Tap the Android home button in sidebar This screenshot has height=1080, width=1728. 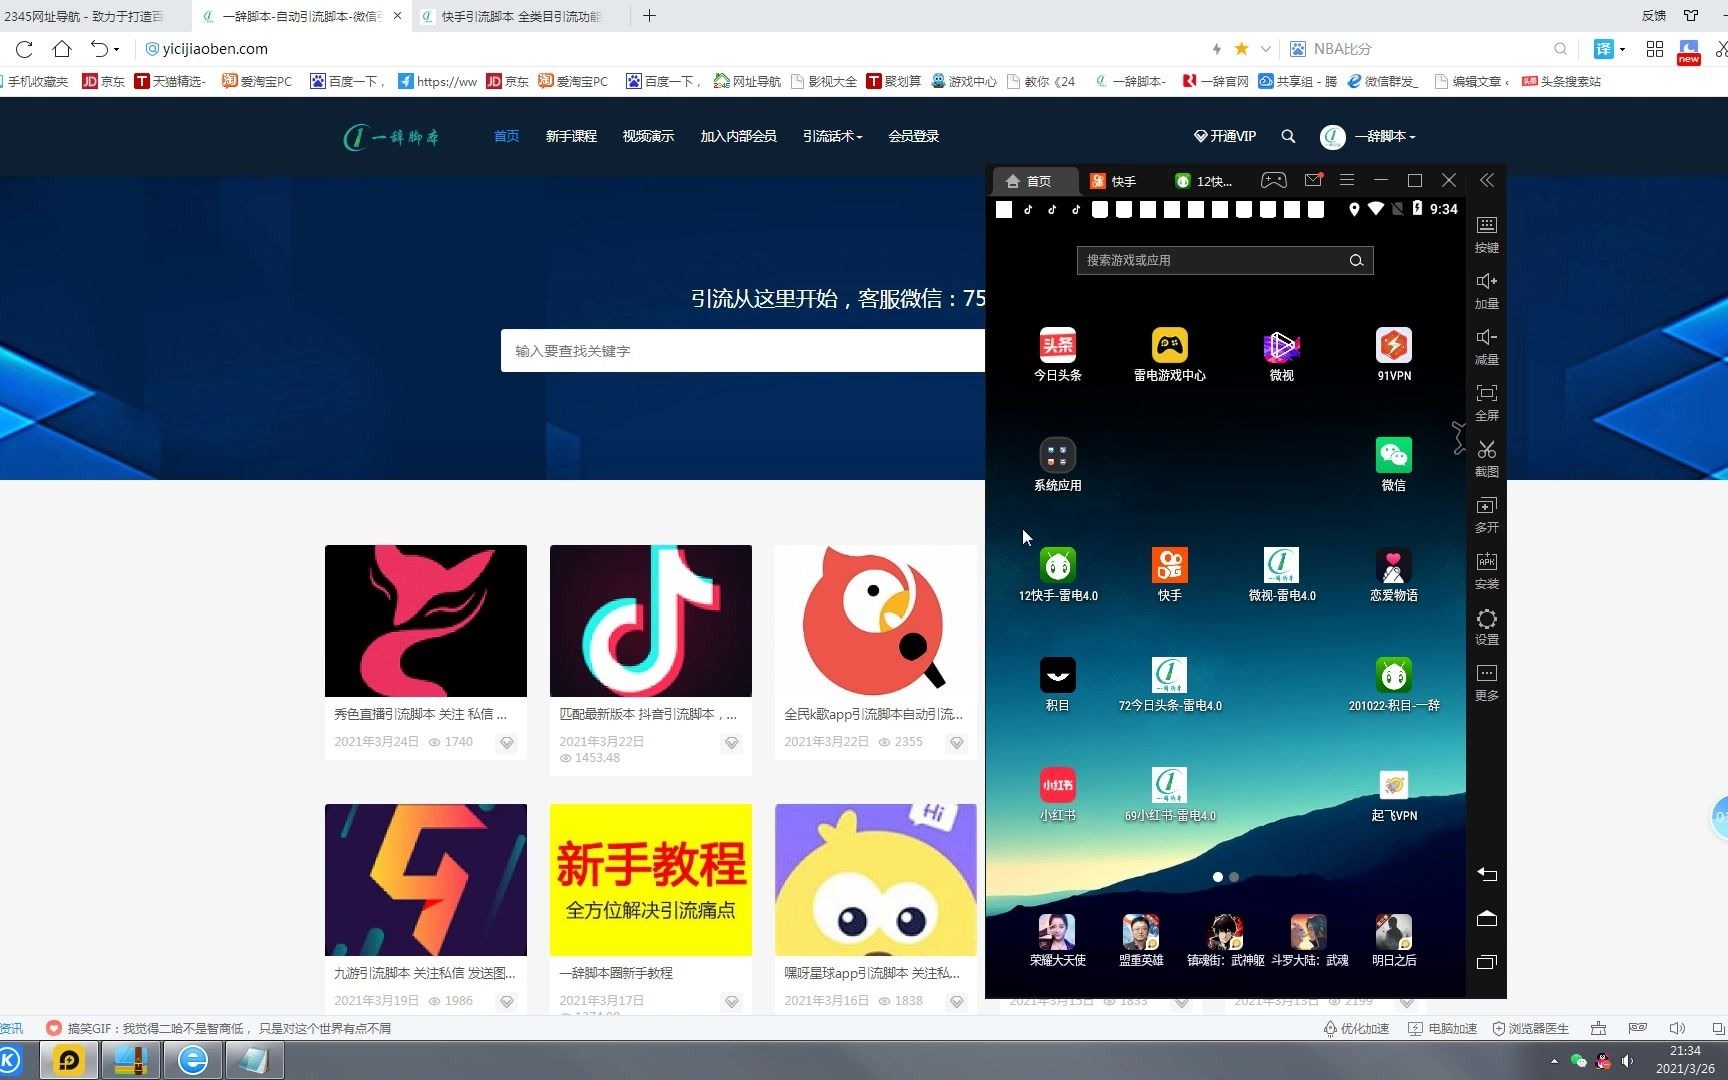[x=1487, y=918]
